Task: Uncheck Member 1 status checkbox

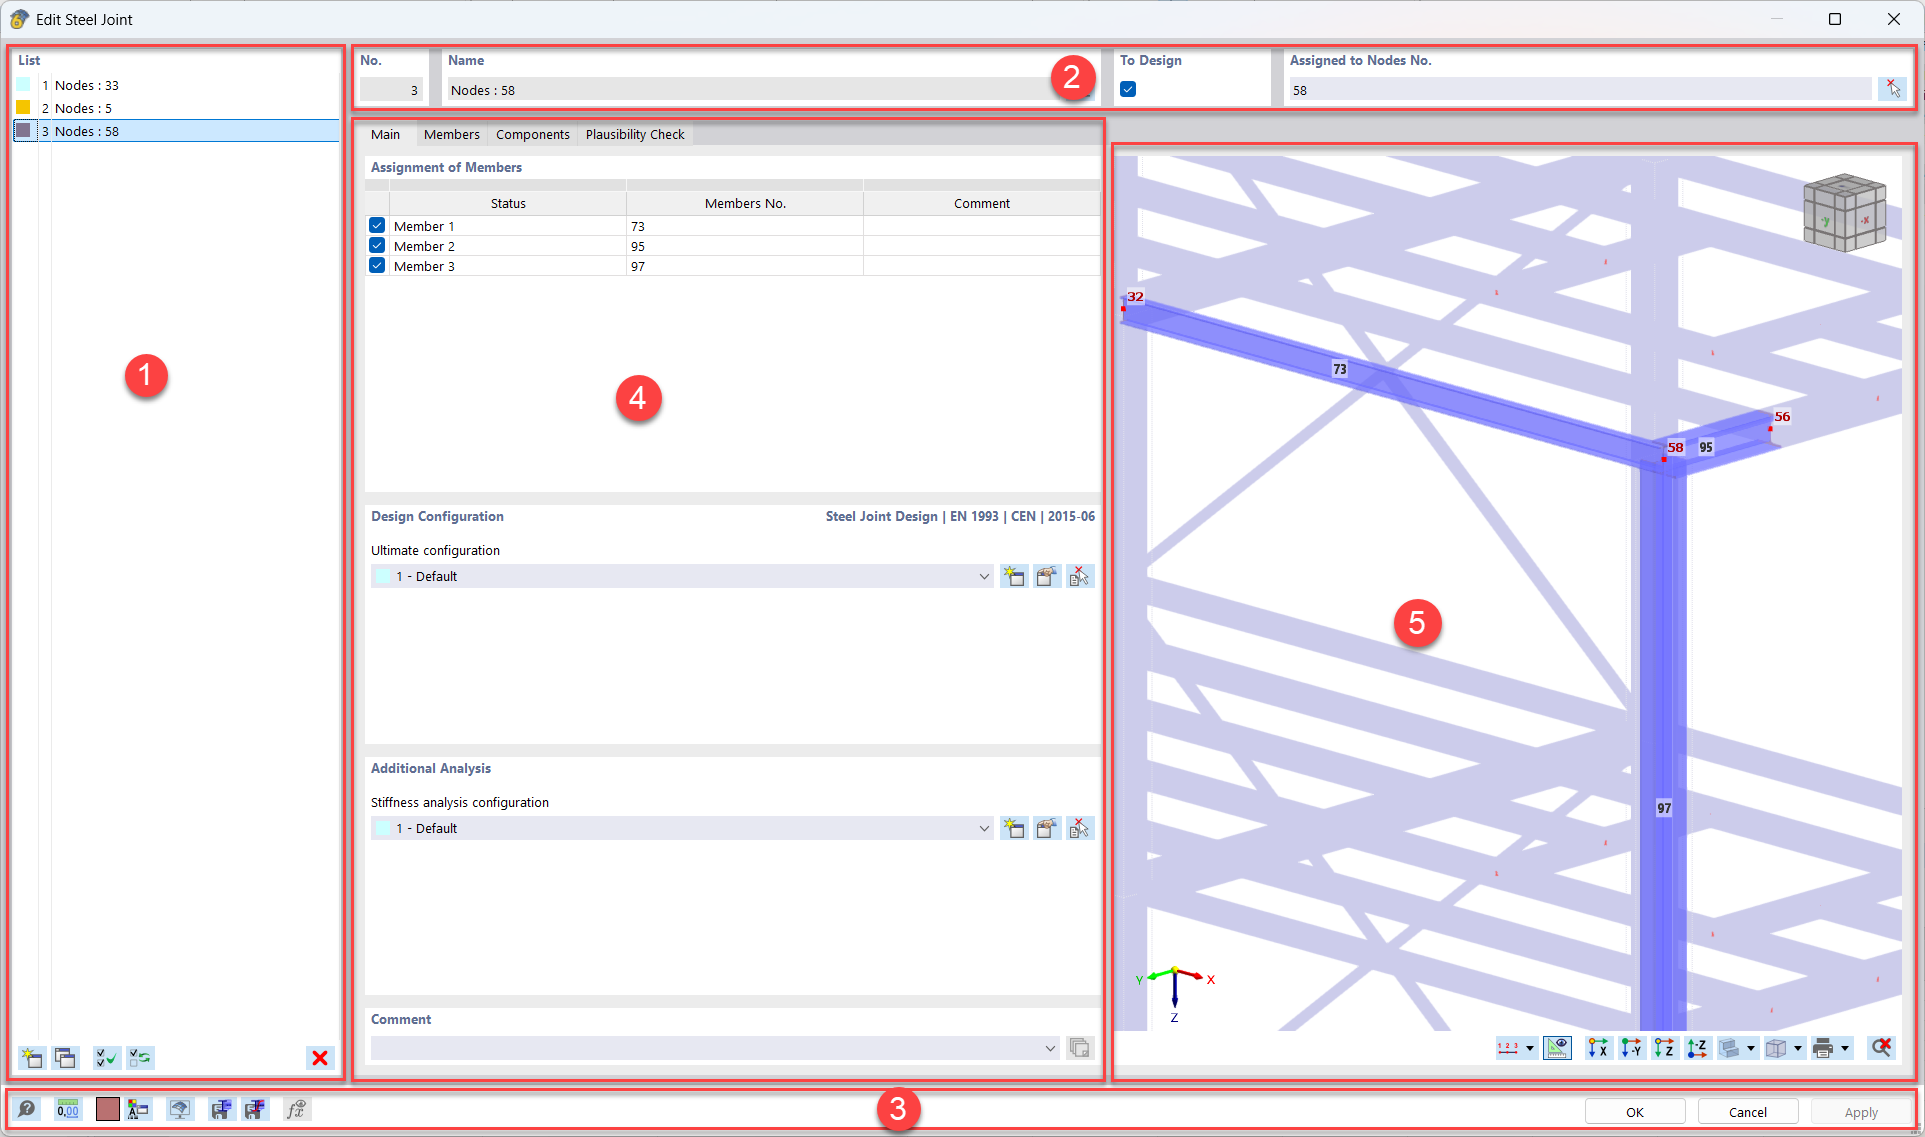Action: tap(377, 226)
